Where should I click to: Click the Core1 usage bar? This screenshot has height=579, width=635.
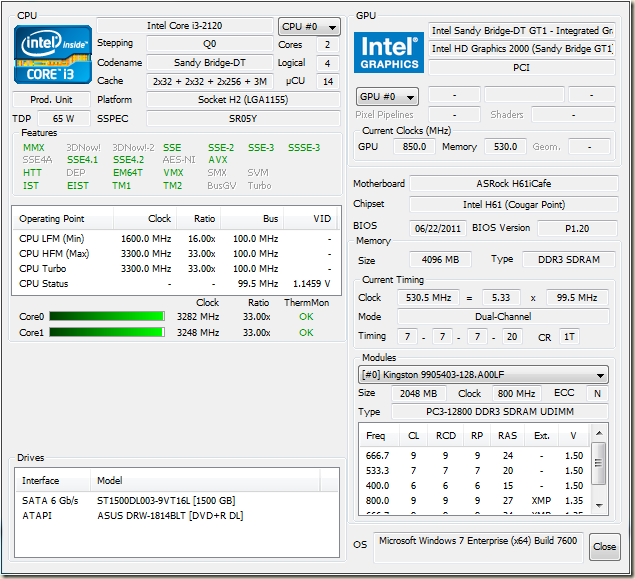(106, 333)
